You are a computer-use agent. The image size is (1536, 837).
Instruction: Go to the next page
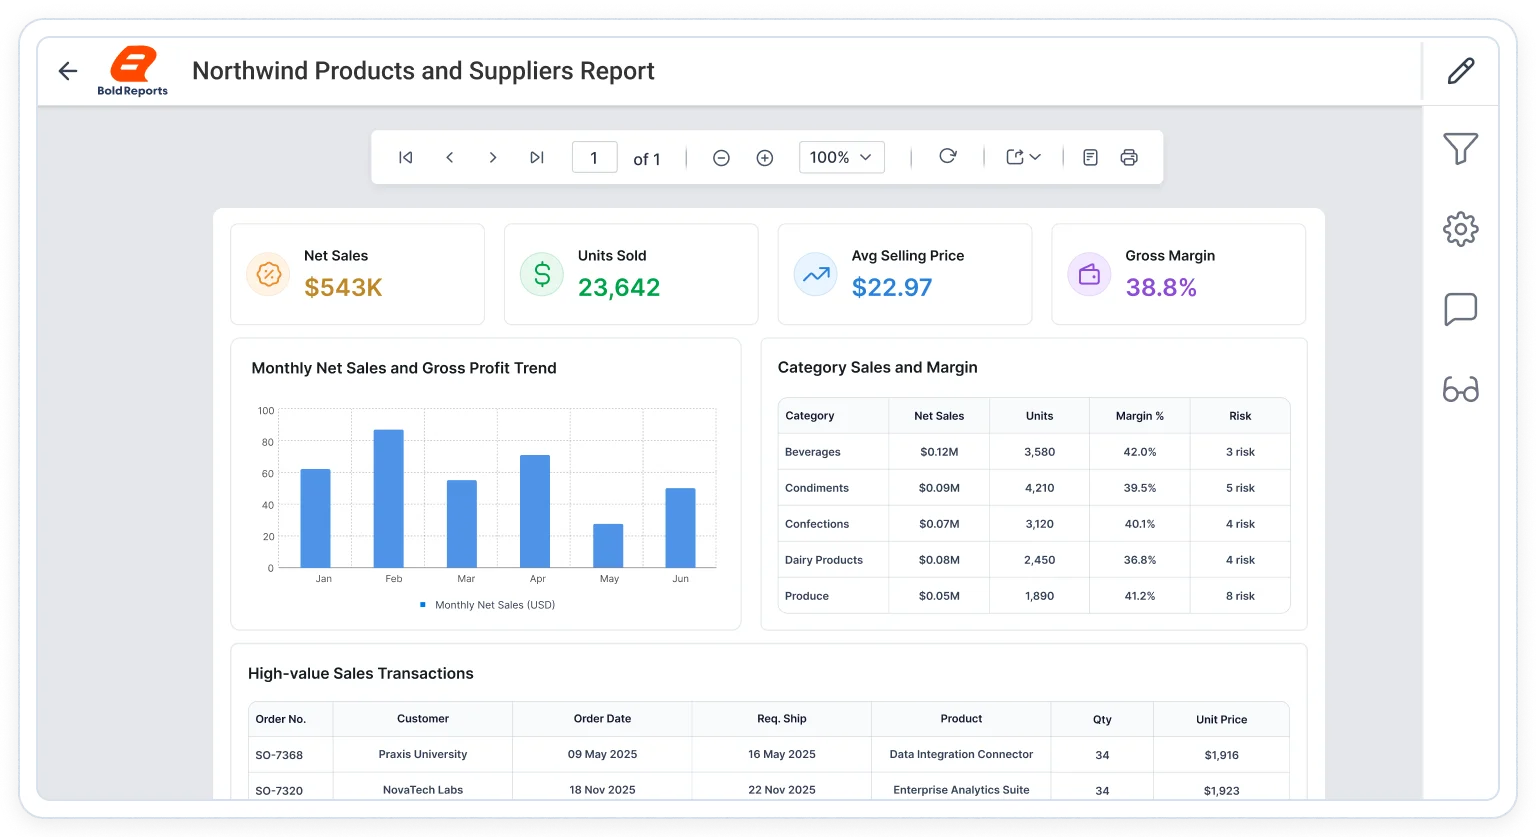click(x=493, y=157)
